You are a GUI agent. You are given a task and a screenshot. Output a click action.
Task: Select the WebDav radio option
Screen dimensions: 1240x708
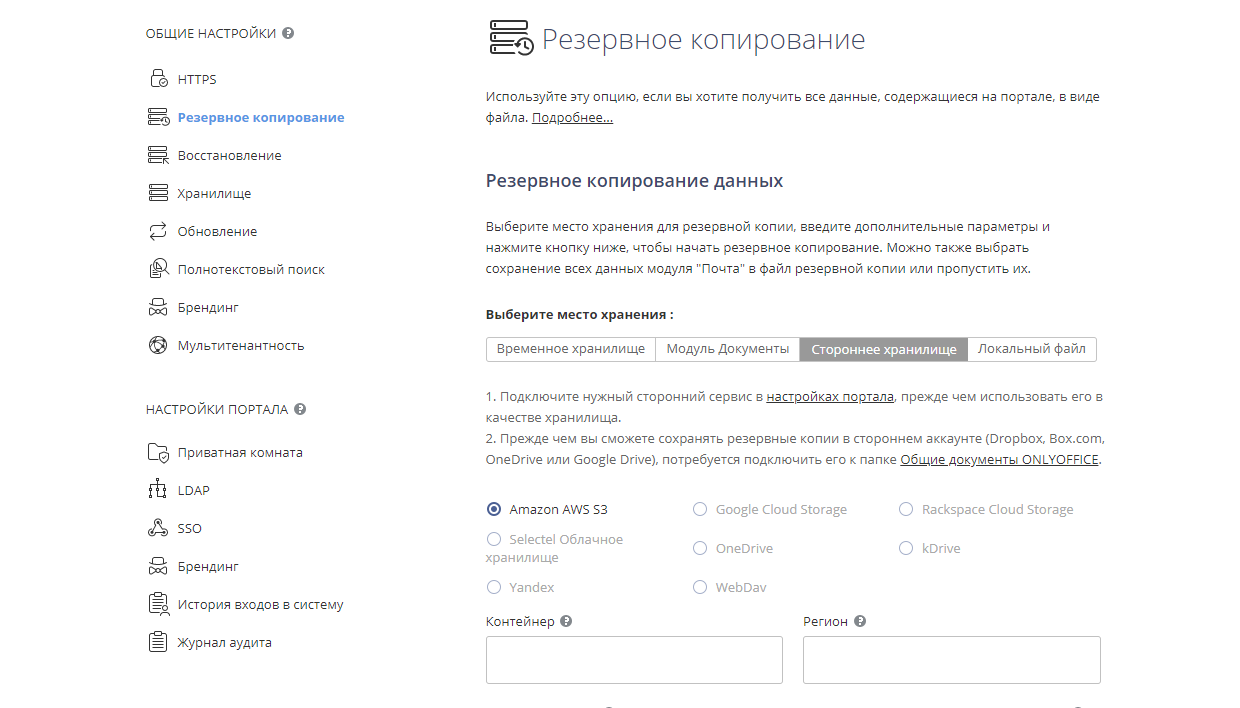[700, 587]
